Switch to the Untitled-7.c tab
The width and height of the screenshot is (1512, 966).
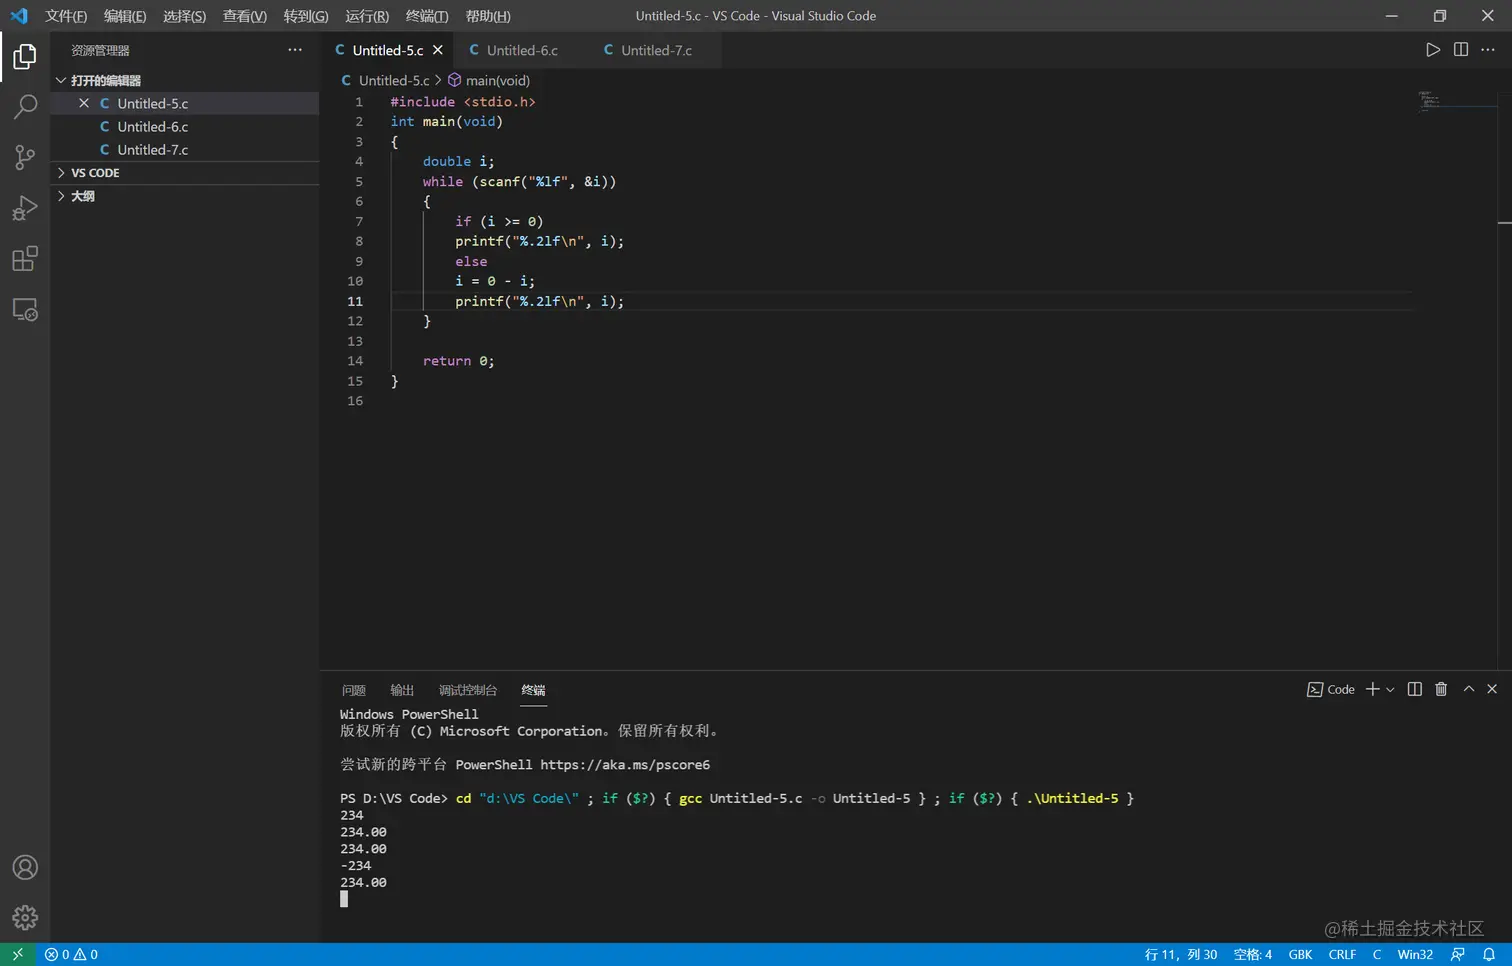point(654,50)
